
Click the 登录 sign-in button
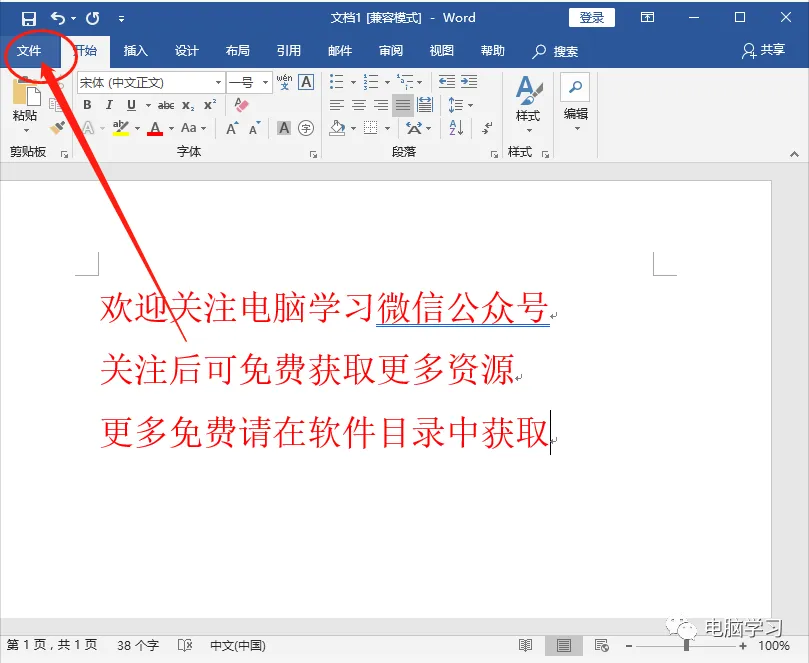(x=592, y=18)
